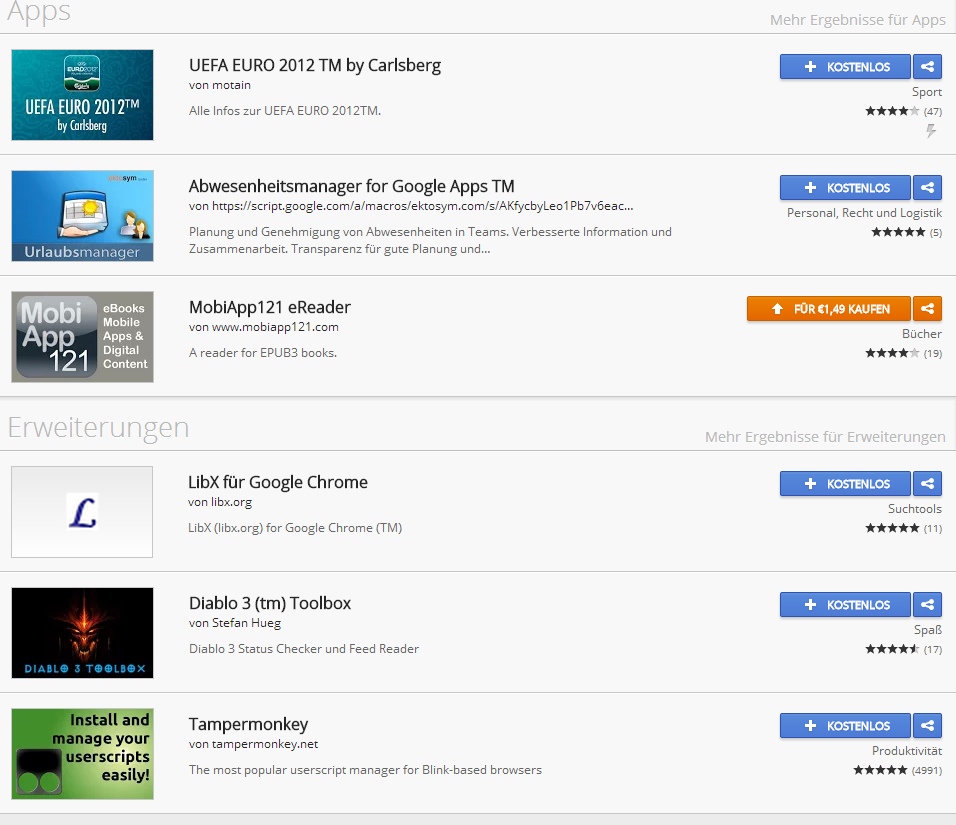Open the UEFA EURO 2012 app thumbnail
Screen dimensions: 956x825
pos(82,95)
